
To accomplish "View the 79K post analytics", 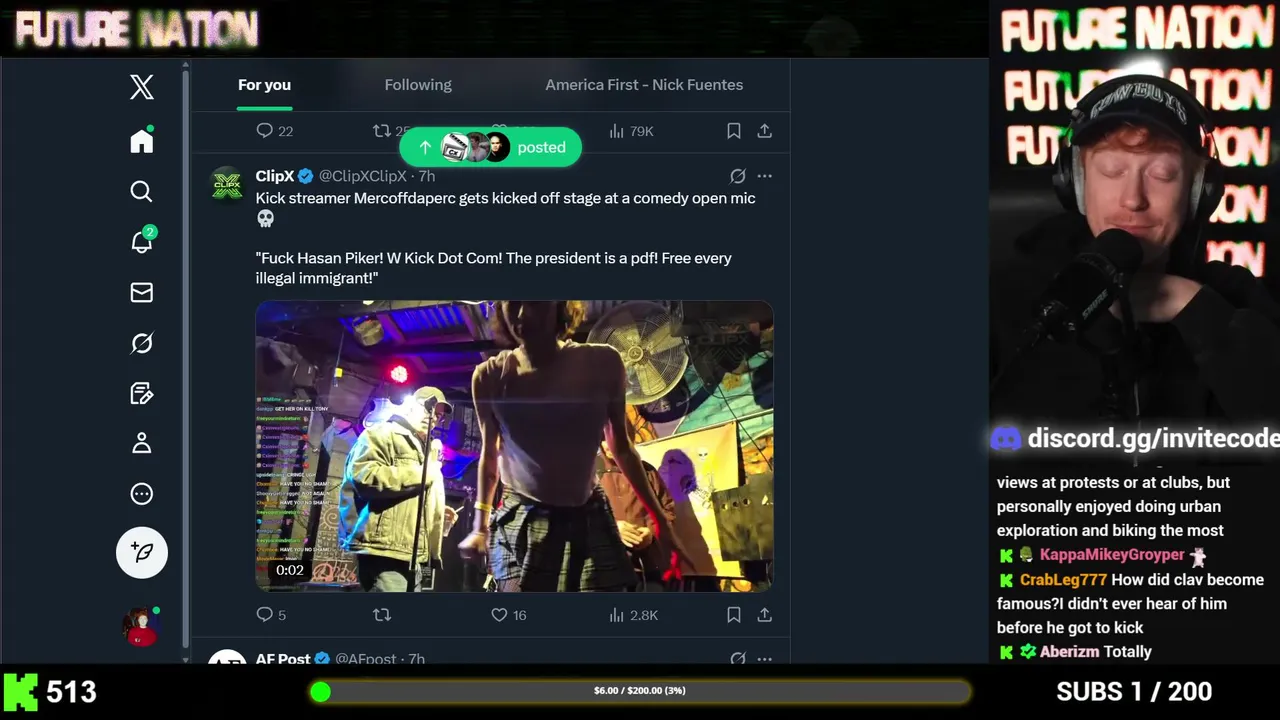I will point(631,131).
